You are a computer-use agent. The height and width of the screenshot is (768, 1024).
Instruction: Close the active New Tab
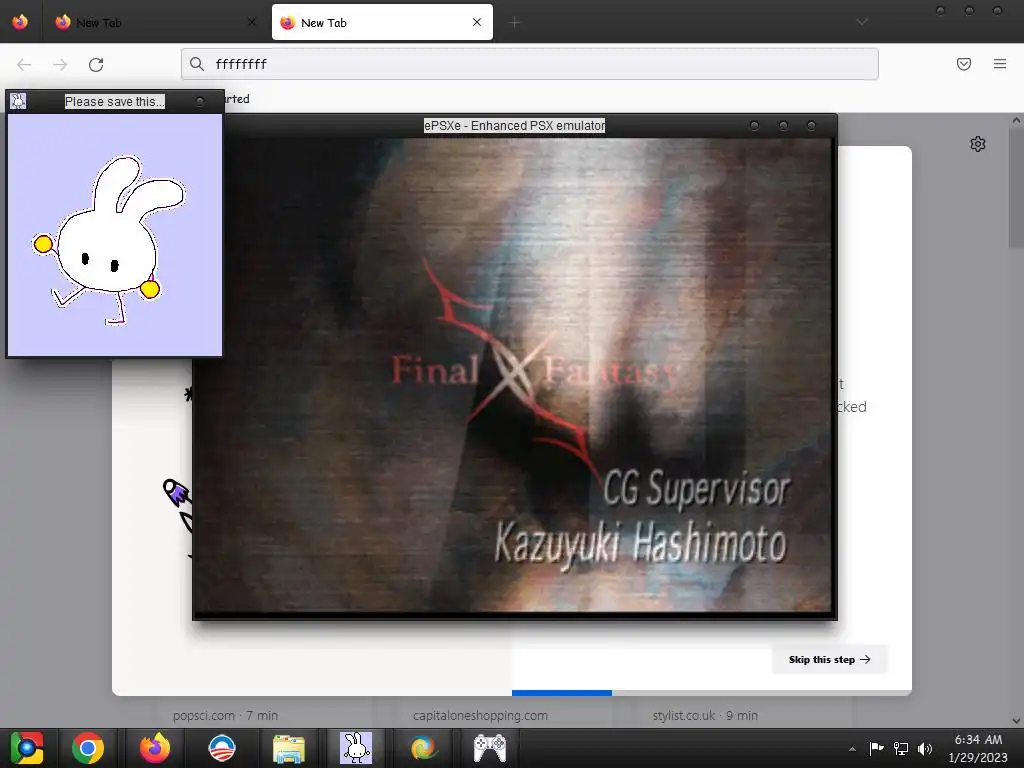click(477, 22)
